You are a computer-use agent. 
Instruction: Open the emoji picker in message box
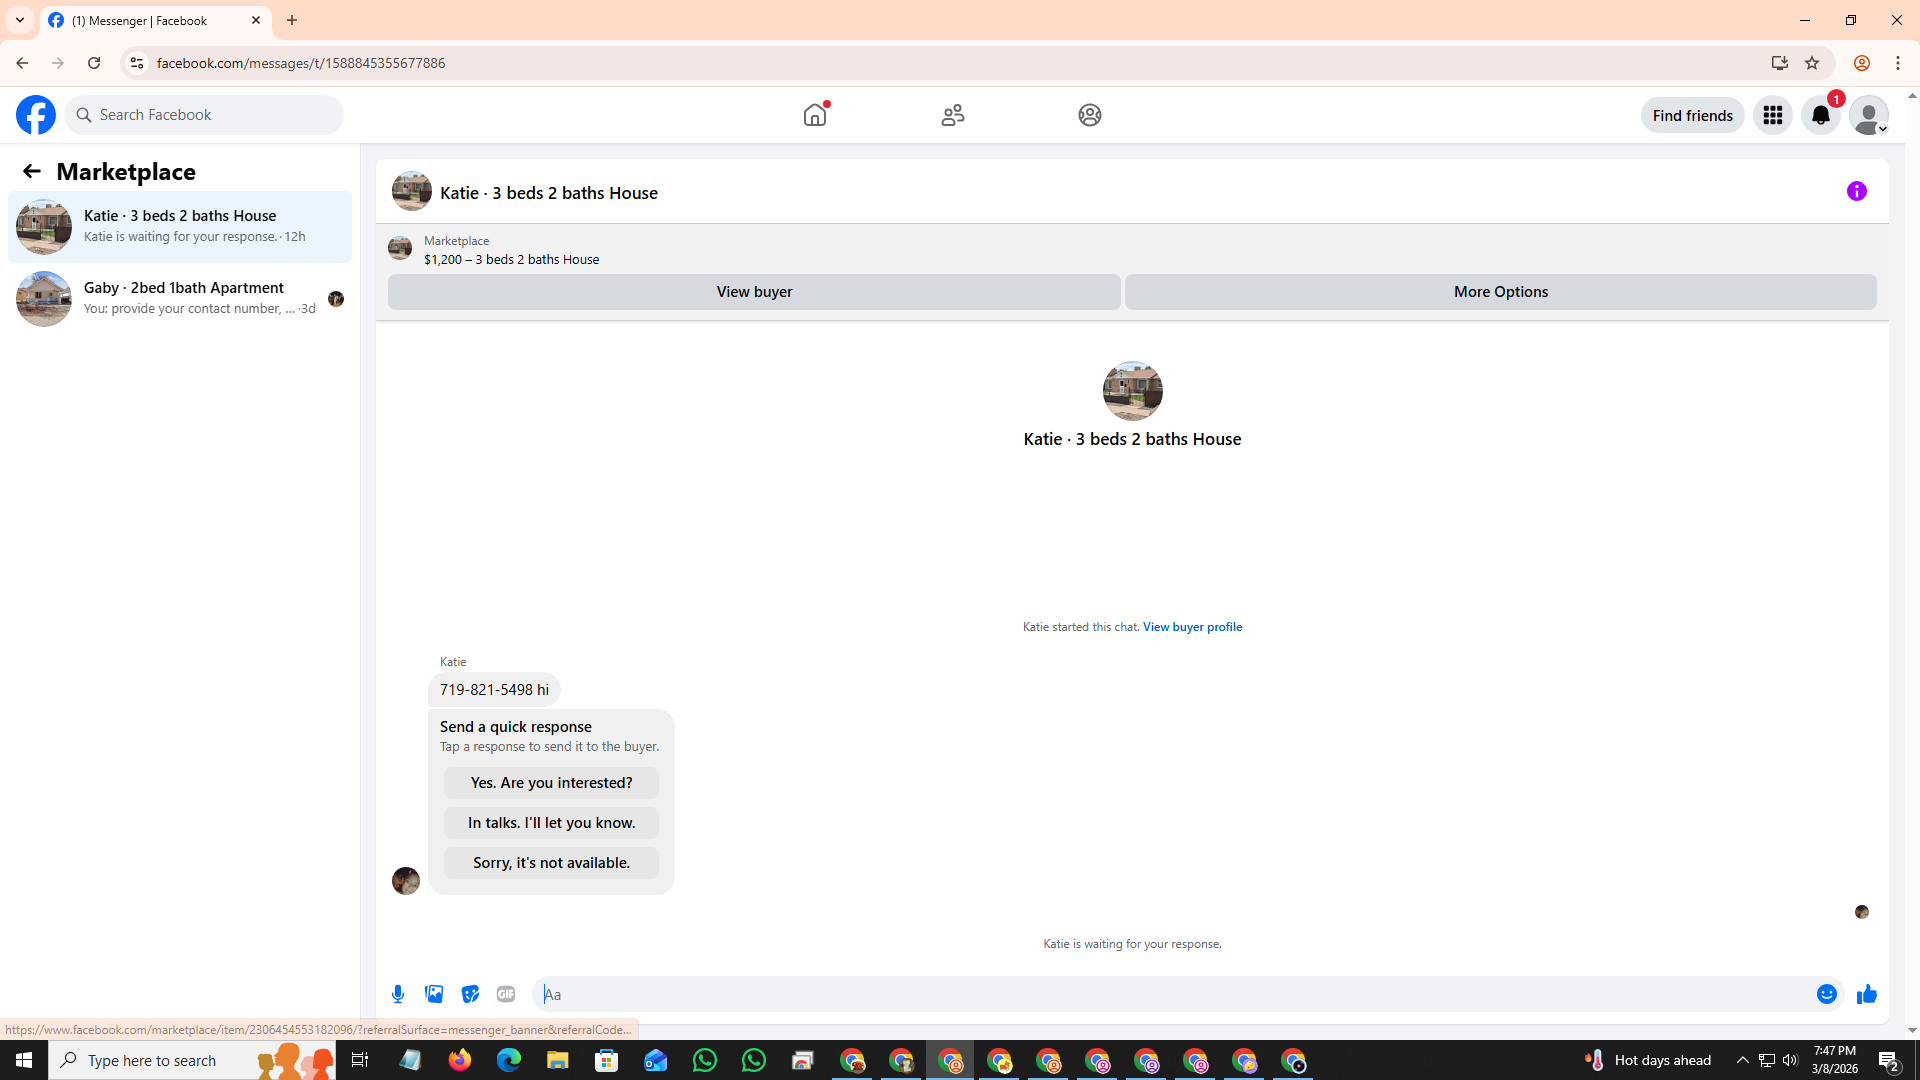pos(1826,994)
